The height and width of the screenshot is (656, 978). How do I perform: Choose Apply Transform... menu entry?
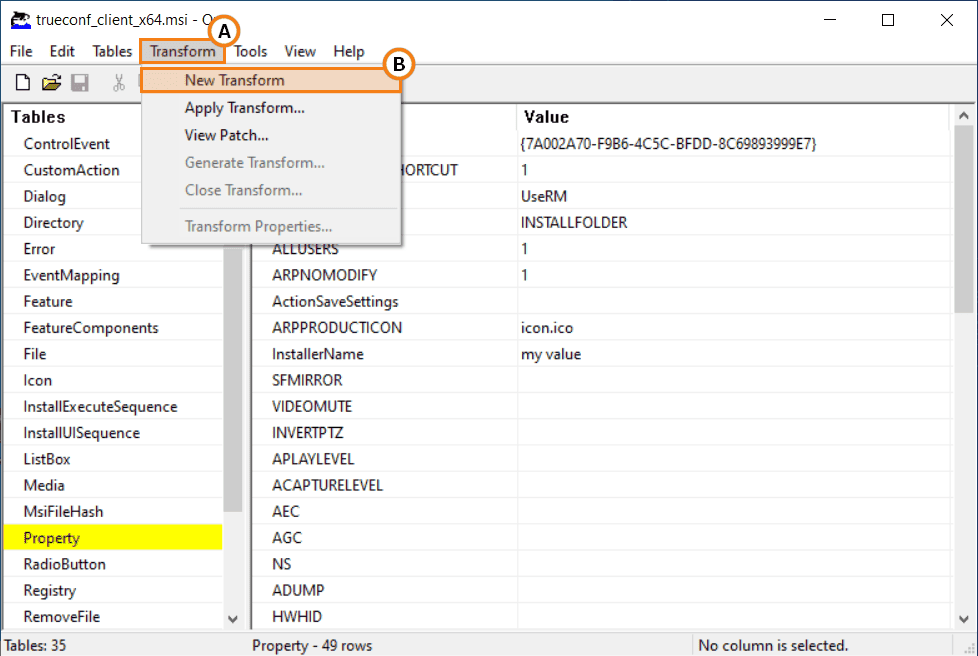(271, 108)
